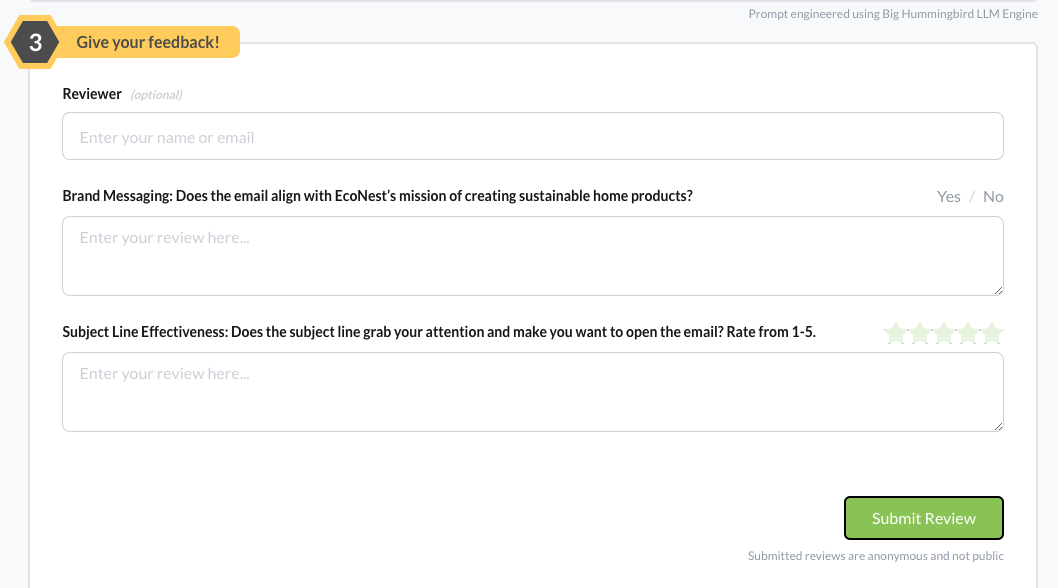Screen dimensions: 1057x588
Task: Click the Reviewer name or email field
Action: click(532, 137)
